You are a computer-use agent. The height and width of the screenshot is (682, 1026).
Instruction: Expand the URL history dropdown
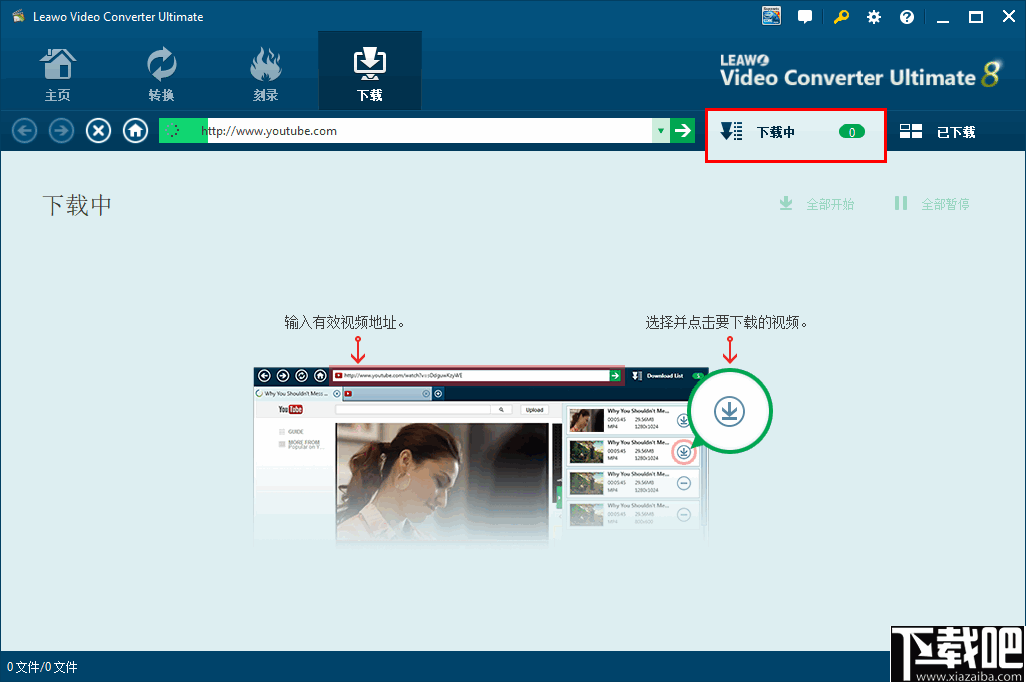click(x=661, y=131)
